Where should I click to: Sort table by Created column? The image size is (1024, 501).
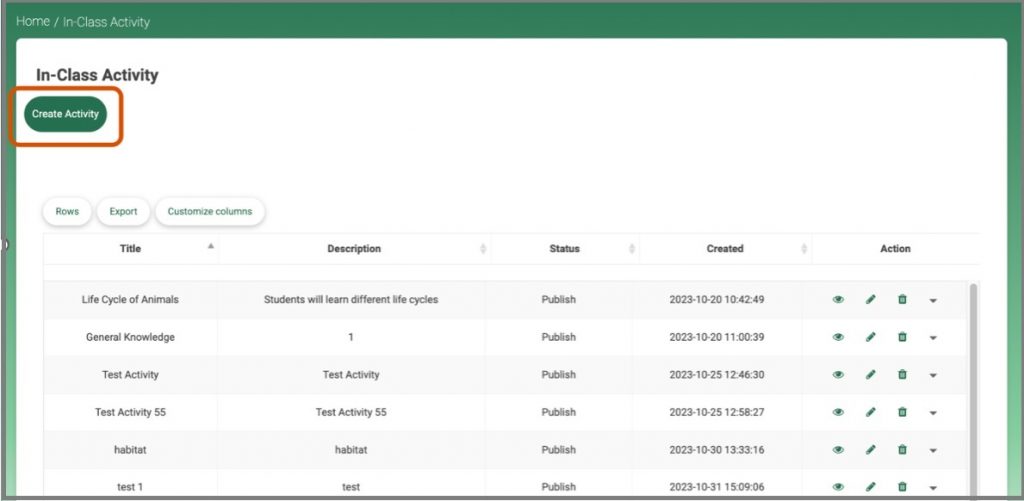click(x=725, y=249)
